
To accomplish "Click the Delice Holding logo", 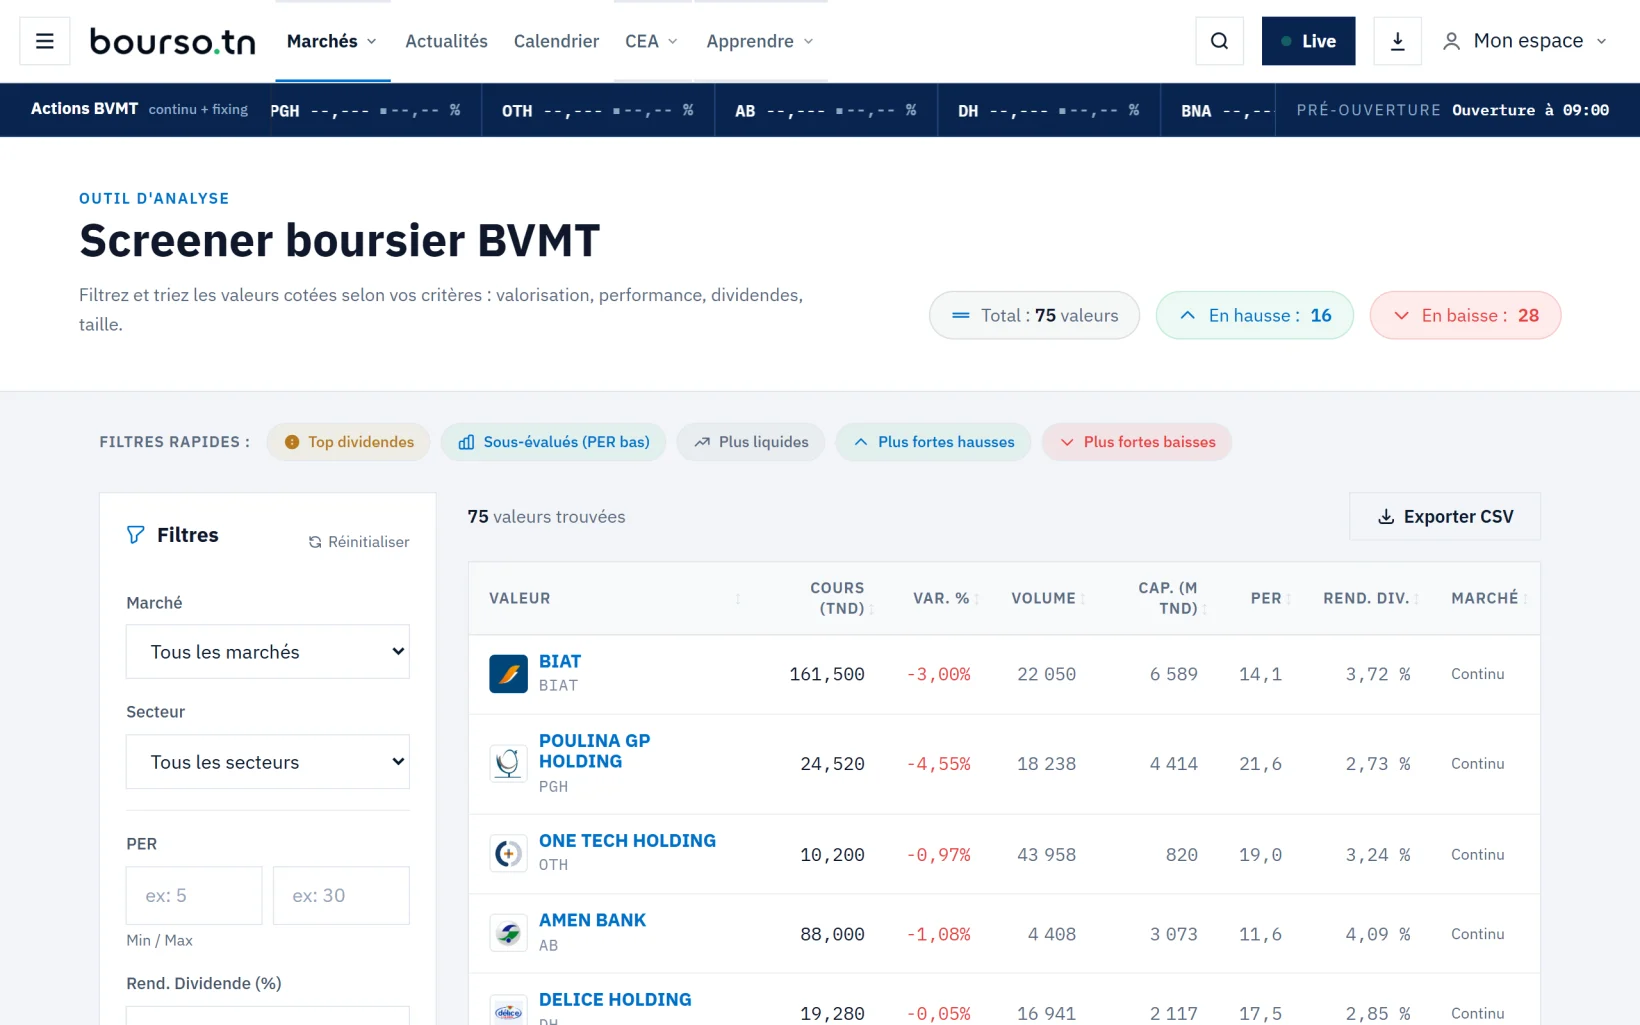I will tap(508, 1010).
